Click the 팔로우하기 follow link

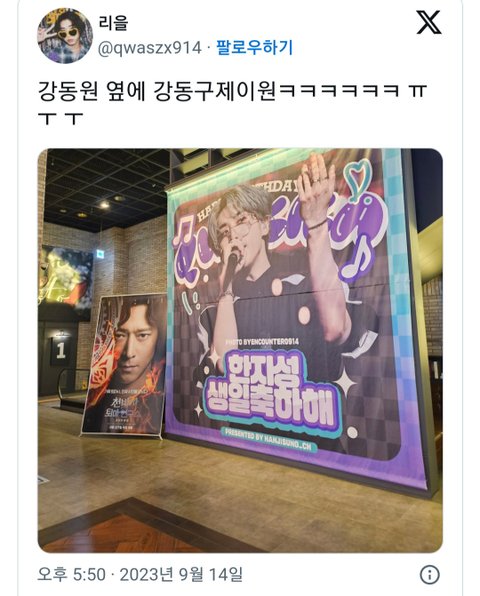(254, 48)
